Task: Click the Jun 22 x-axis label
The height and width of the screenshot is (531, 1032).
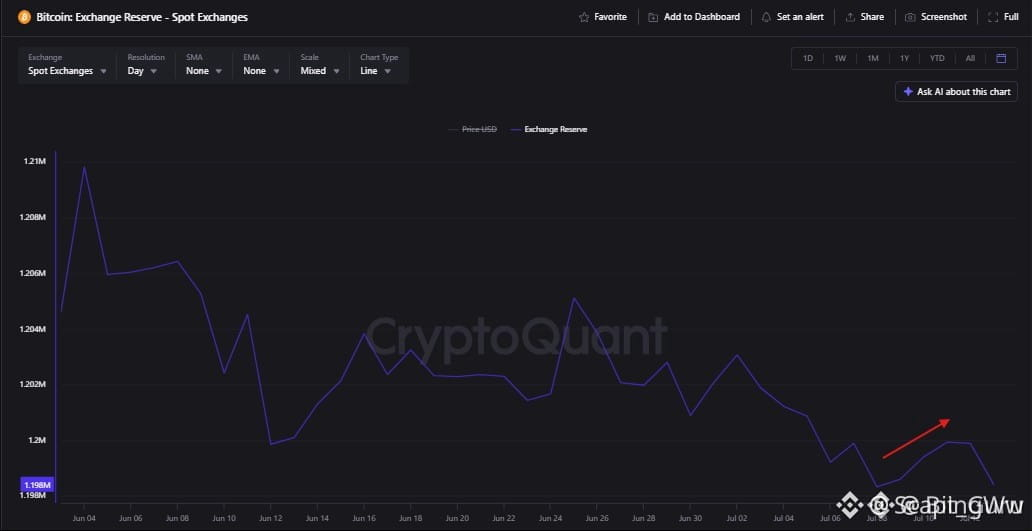Action: coord(503,518)
